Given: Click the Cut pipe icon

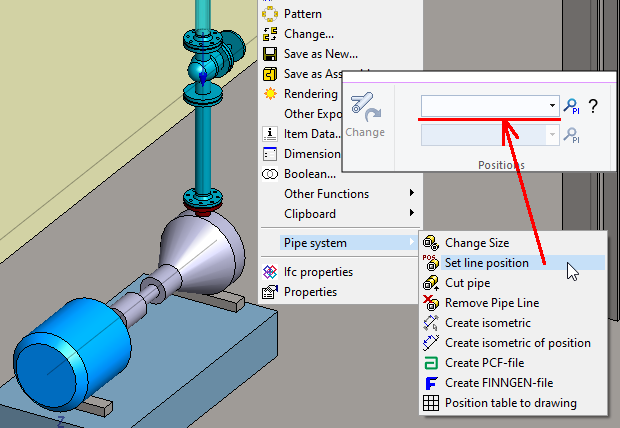Looking at the screenshot, I should 431,283.
